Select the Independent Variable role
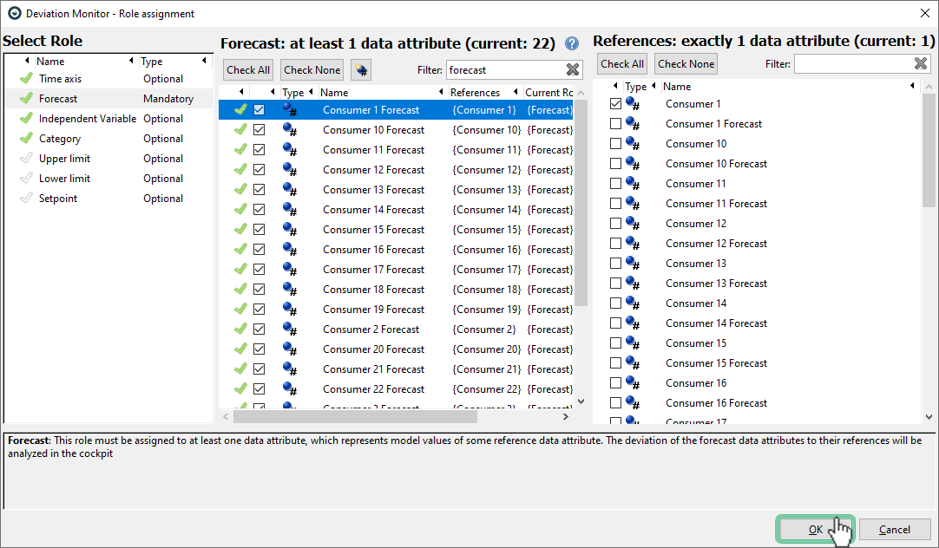Screen dimensions: 939x548 point(109,119)
